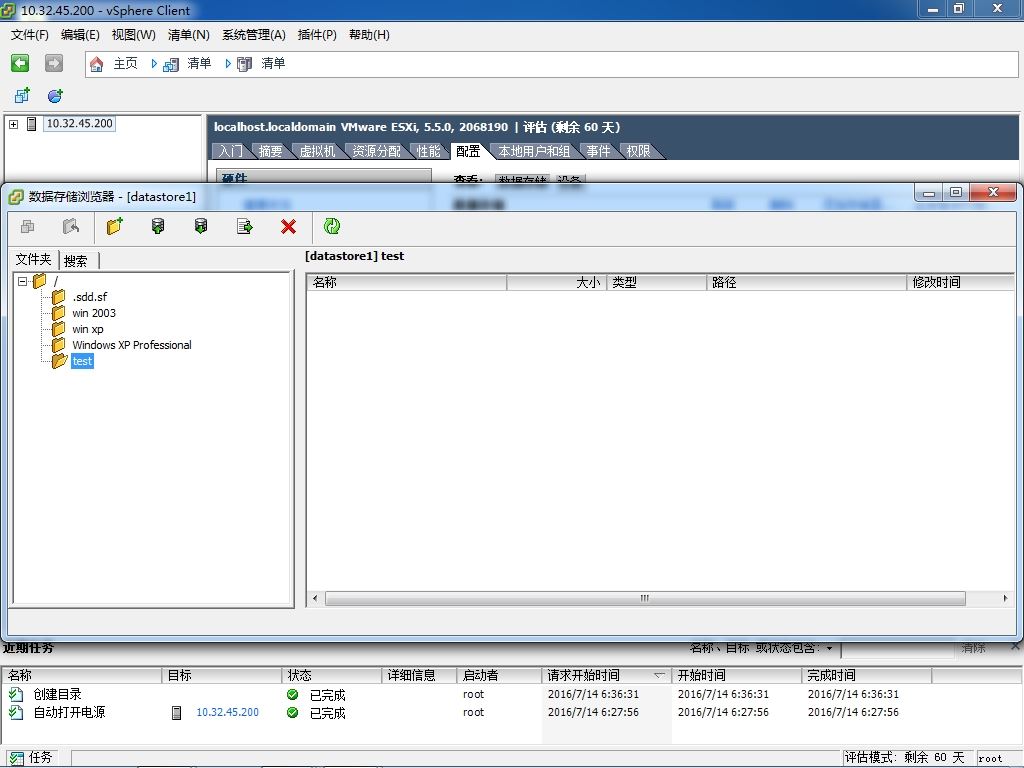The image size is (1024, 768).
Task: Select the .sdd.sf folder
Action: (89, 297)
